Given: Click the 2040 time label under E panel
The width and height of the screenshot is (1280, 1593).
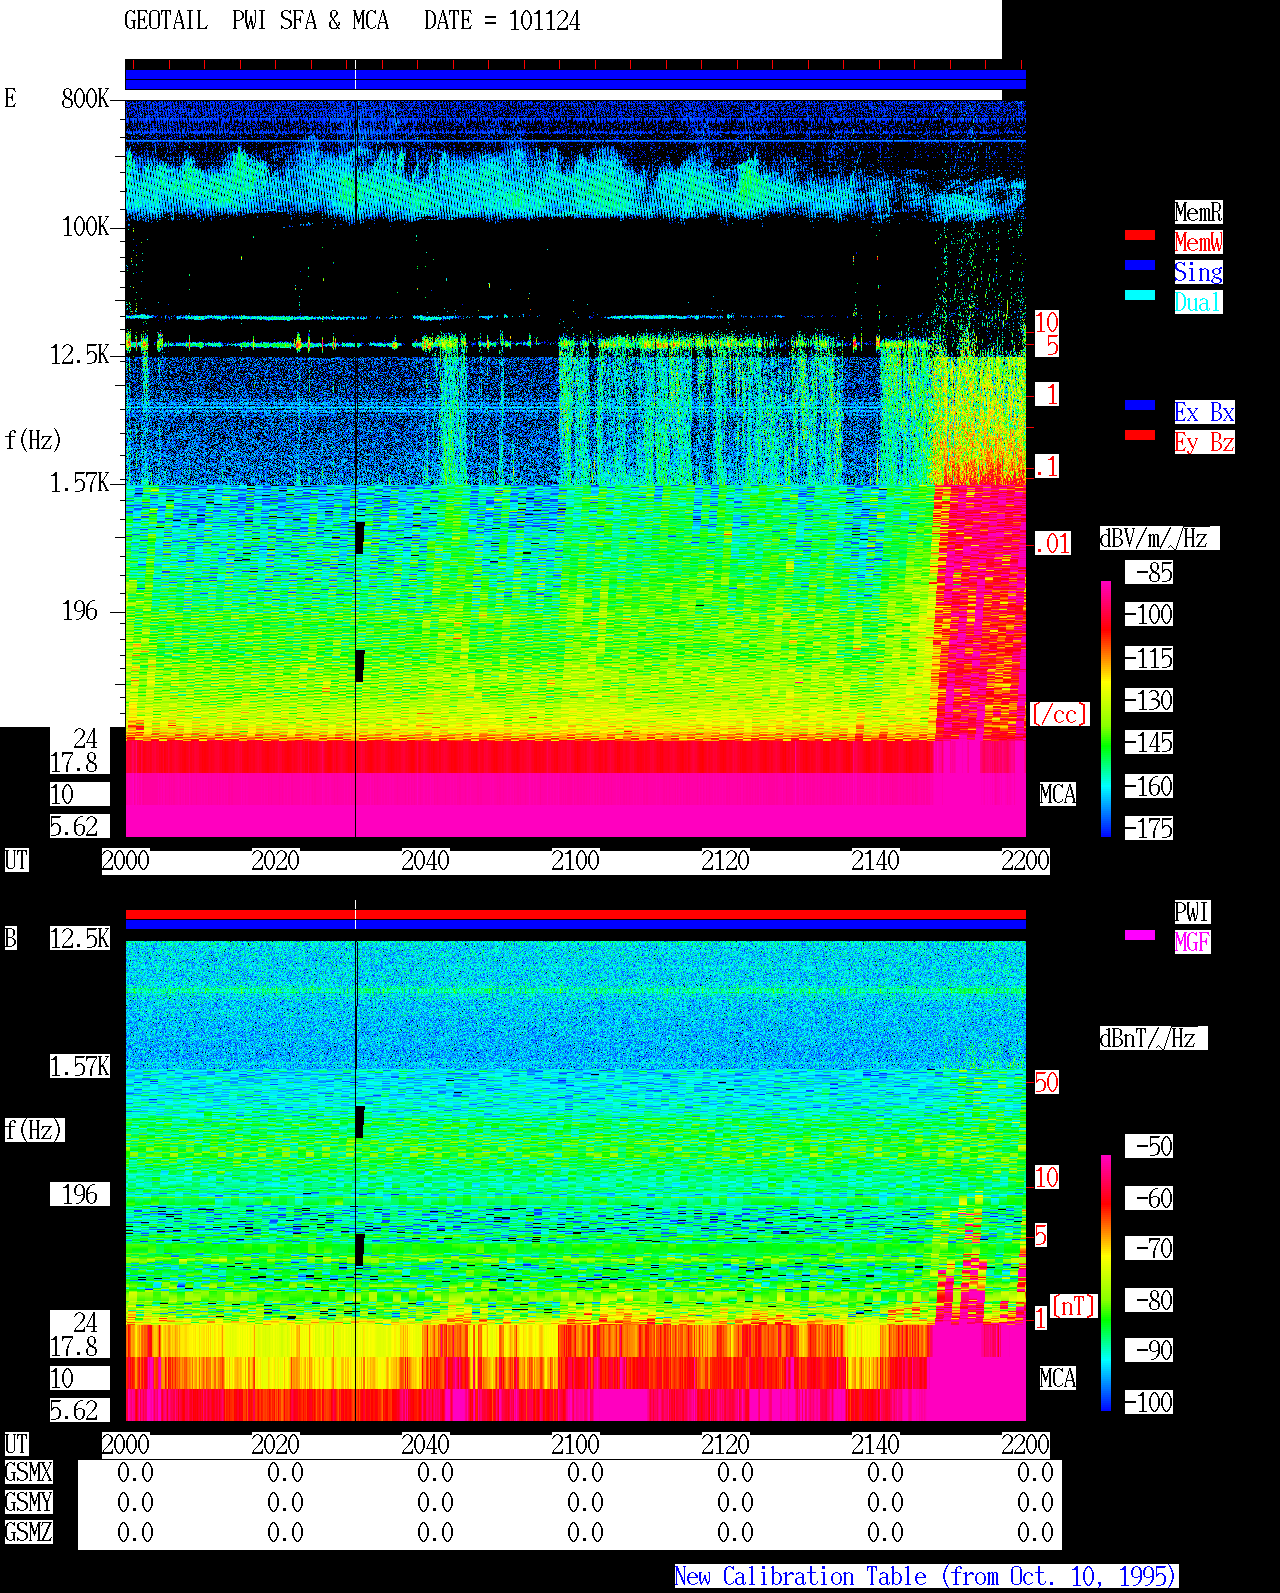Looking at the screenshot, I should 425,860.
